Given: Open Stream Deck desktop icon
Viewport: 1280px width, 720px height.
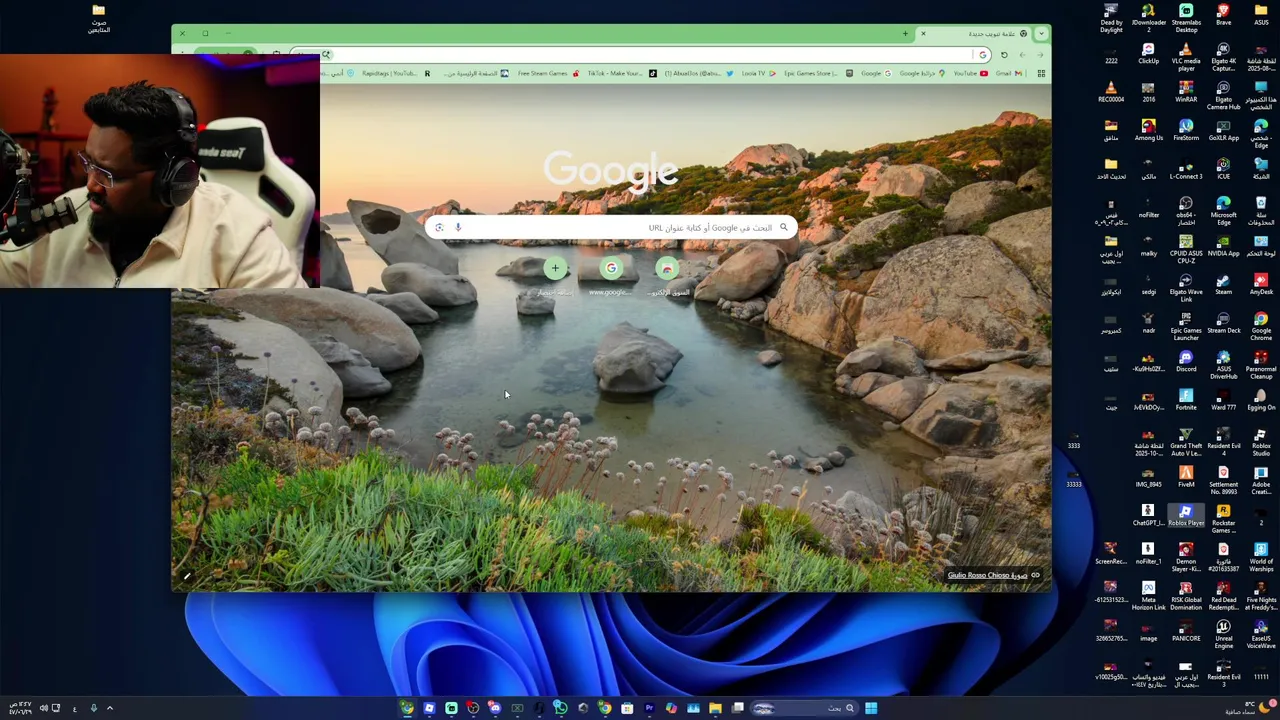Looking at the screenshot, I should (1223, 323).
